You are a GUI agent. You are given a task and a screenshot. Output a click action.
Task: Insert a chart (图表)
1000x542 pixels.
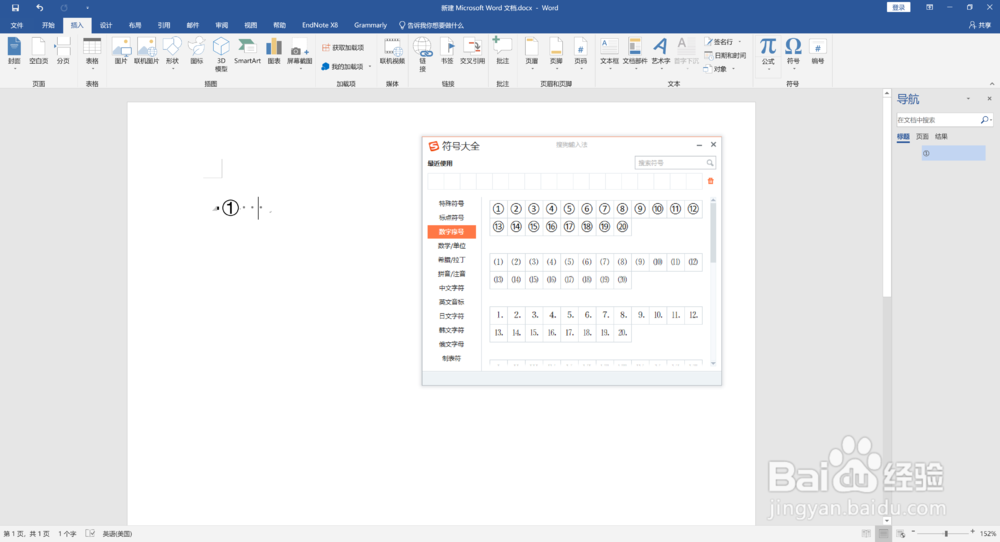point(274,52)
